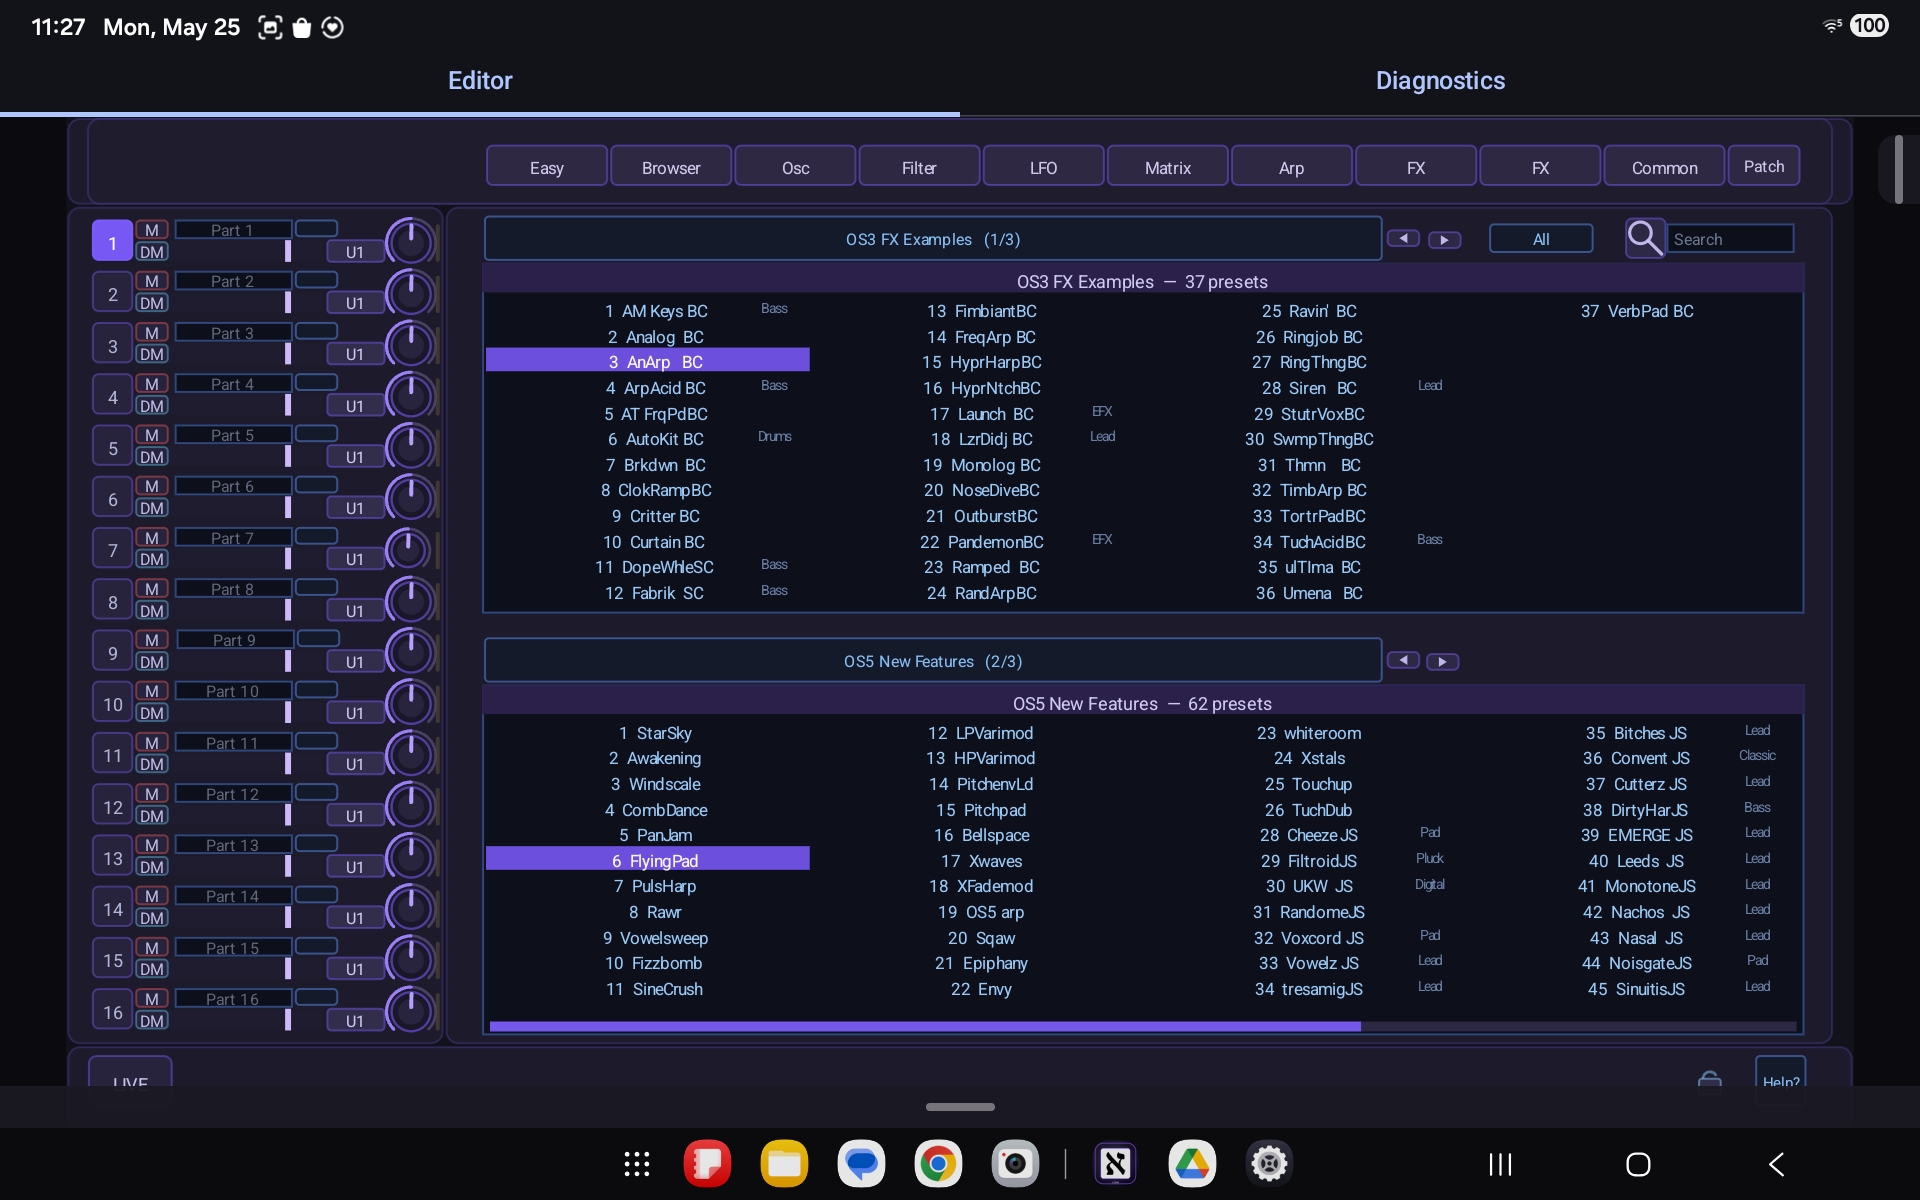This screenshot has width=1920, height=1200.
Task: Select the 45 SinuitisJS preset
Action: pyautogui.click(x=1636, y=989)
